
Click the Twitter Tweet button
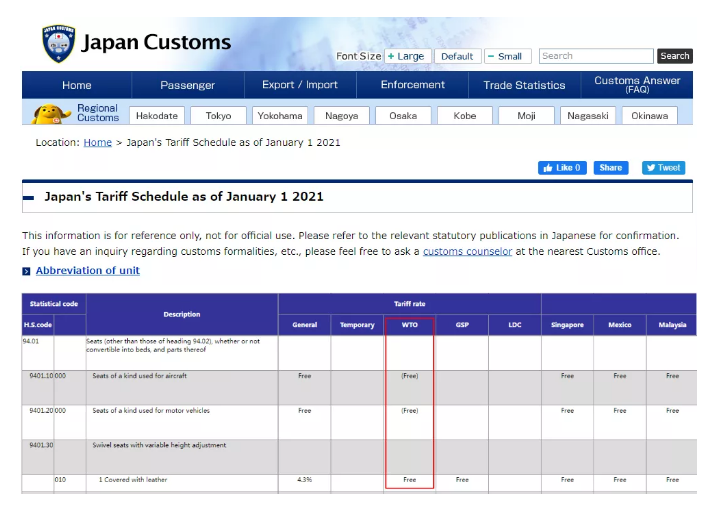(663, 168)
